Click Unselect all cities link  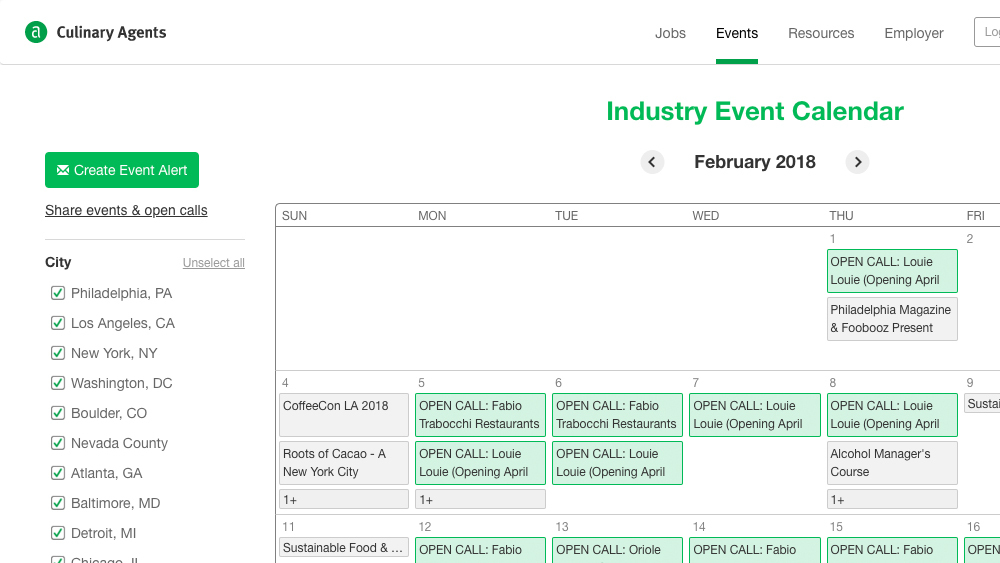click(x=214, y=263)
